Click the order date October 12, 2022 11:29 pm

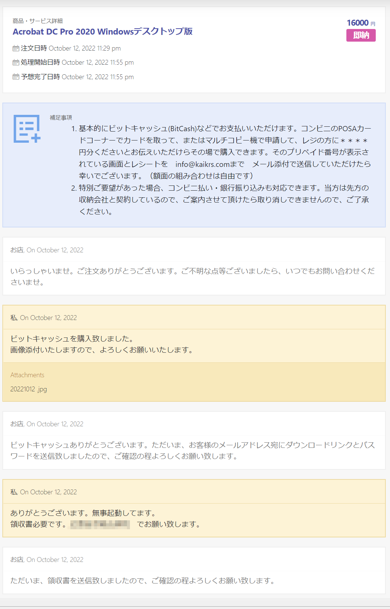[x=85, y=49]
